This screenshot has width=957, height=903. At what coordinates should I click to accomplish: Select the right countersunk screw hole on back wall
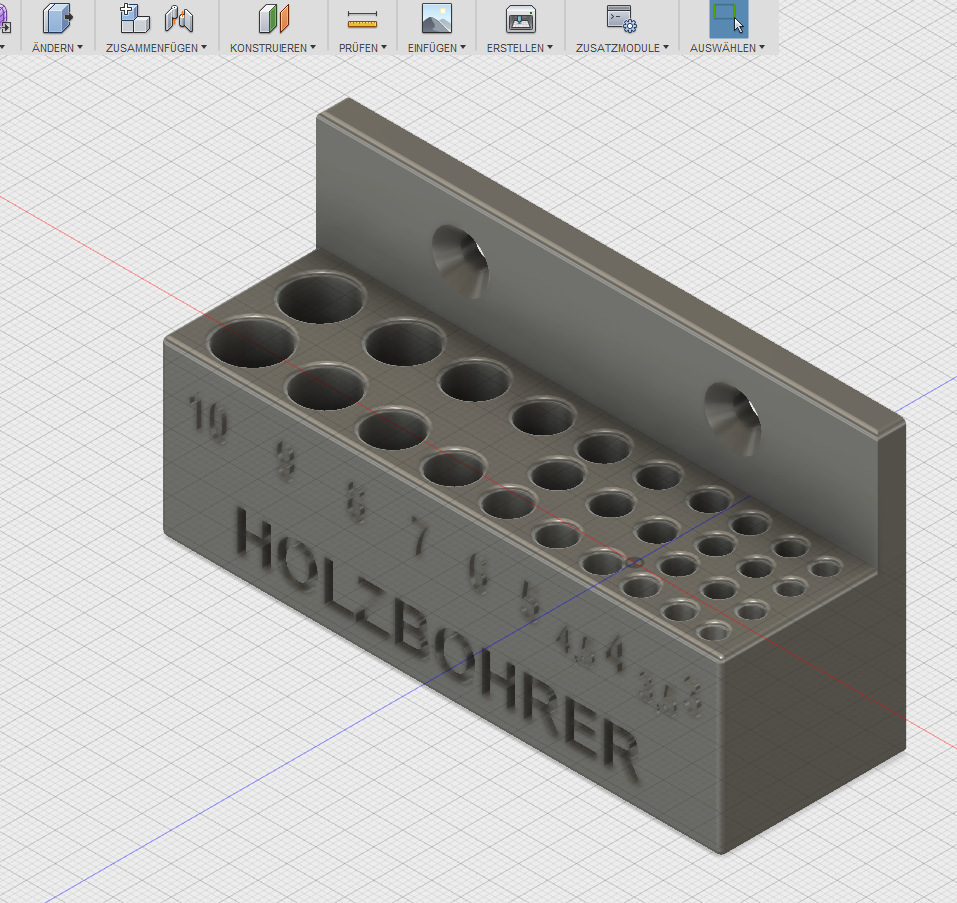pos(733,419)
